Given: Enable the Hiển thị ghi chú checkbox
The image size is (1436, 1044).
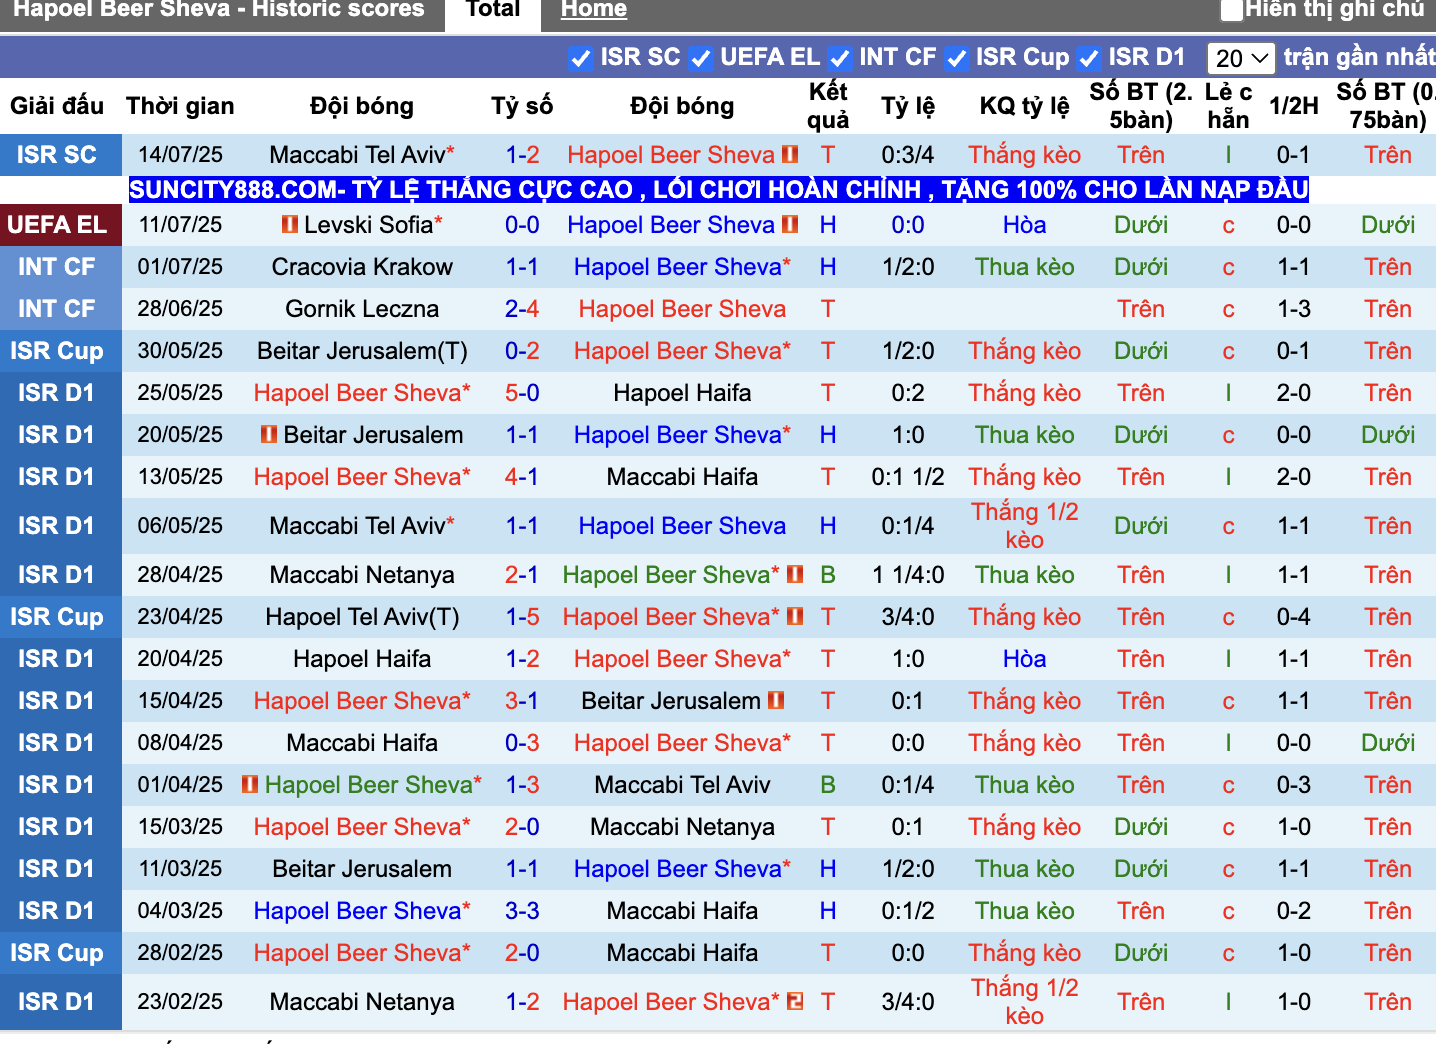Looking at the screenshot, I should [1232, 10].
